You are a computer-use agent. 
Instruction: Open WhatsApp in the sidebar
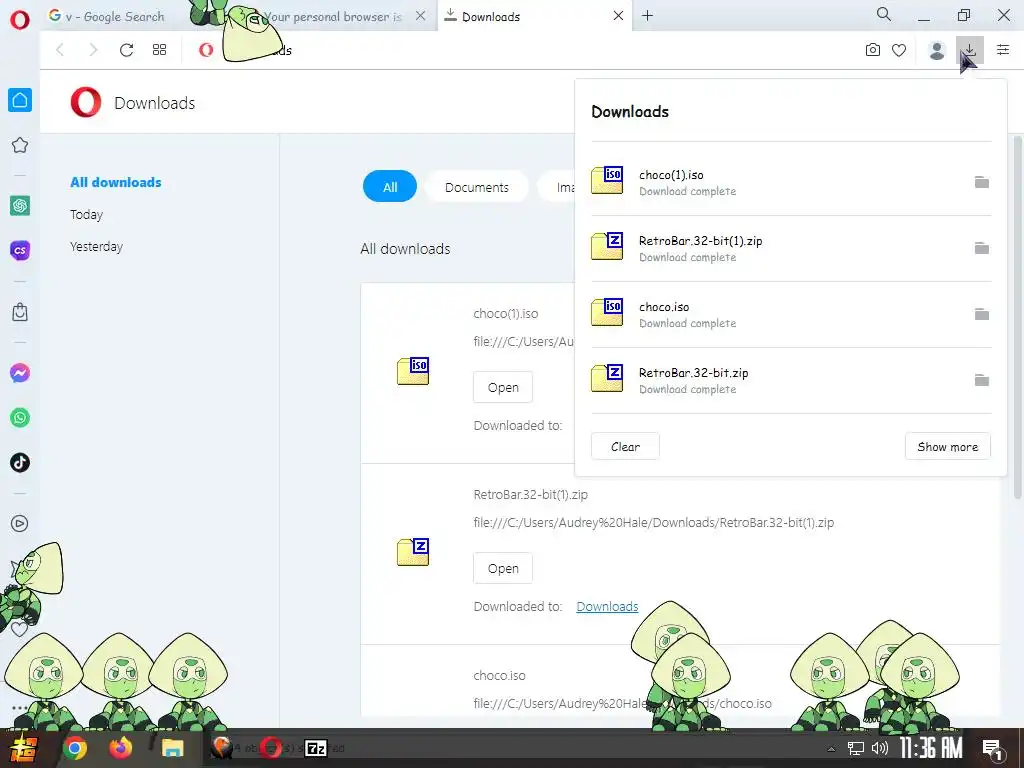coord(20,418)
